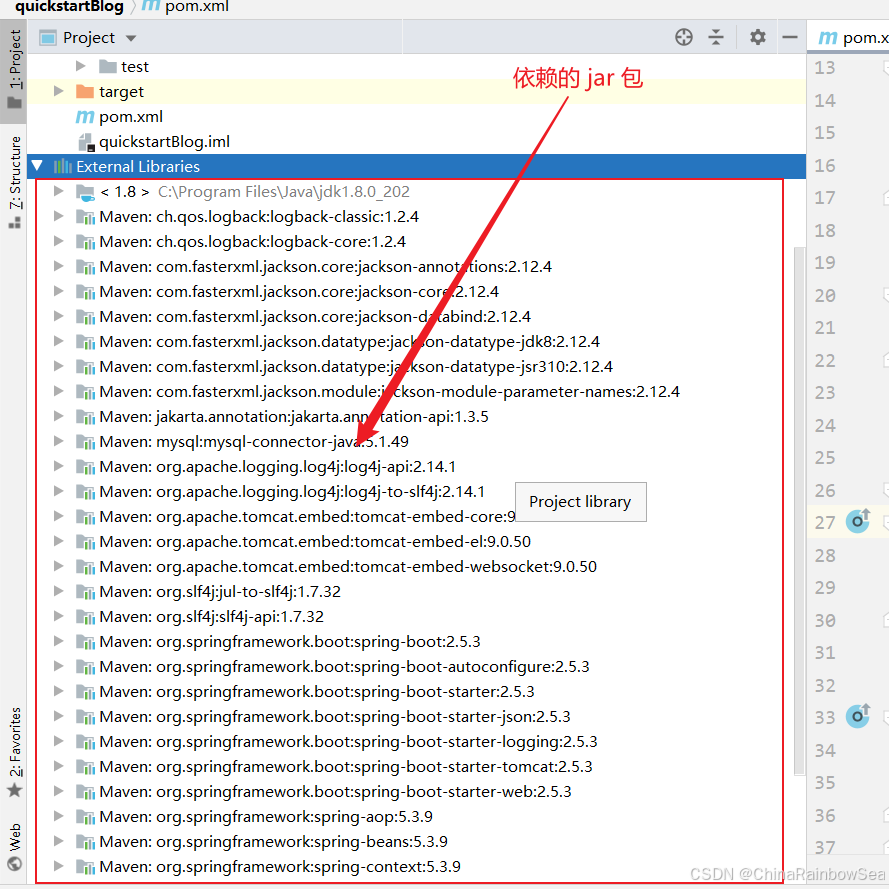Click the Maven pom.xml file icon in tree

(85, 117)
